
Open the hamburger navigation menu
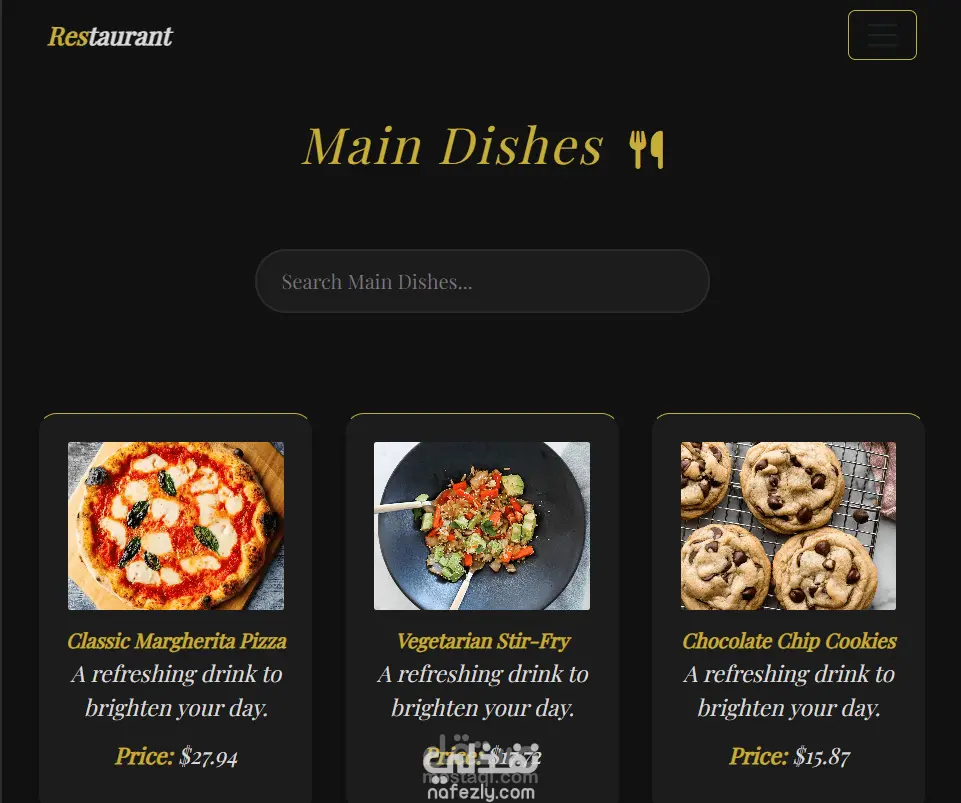[882, 35]
